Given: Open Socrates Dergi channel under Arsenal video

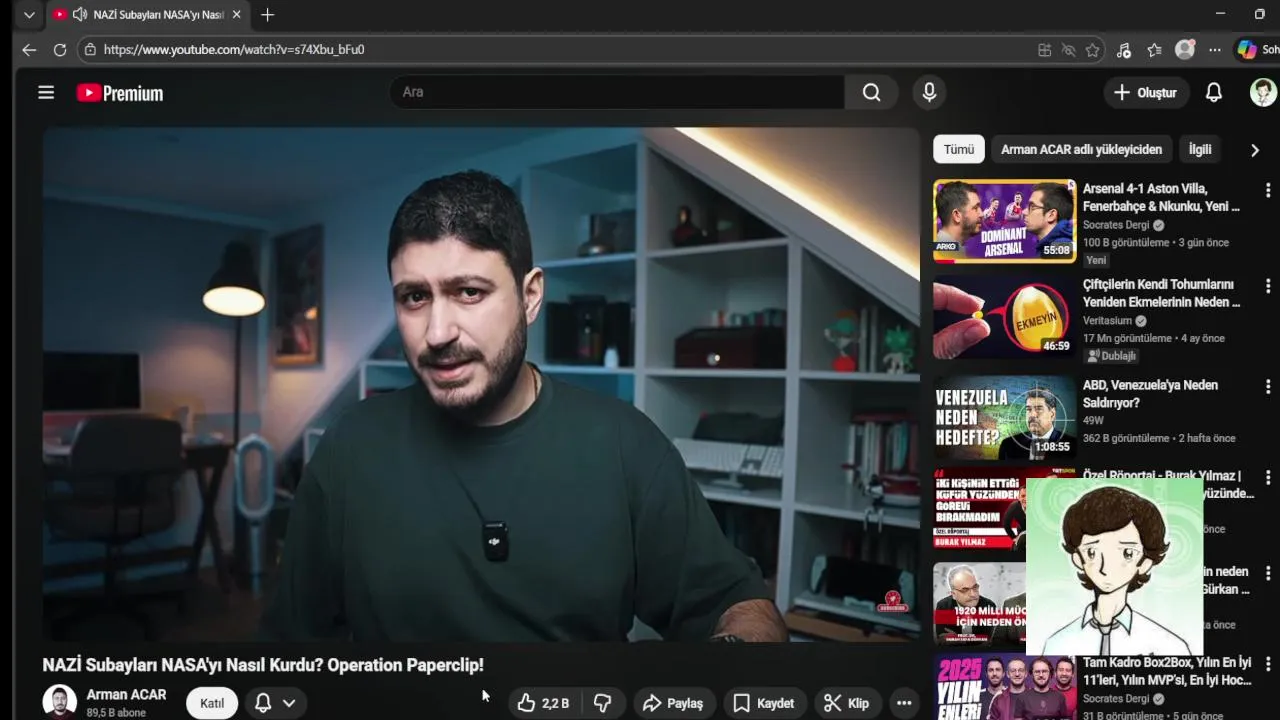Looking at the screenshot, I should click(1116, 225).
